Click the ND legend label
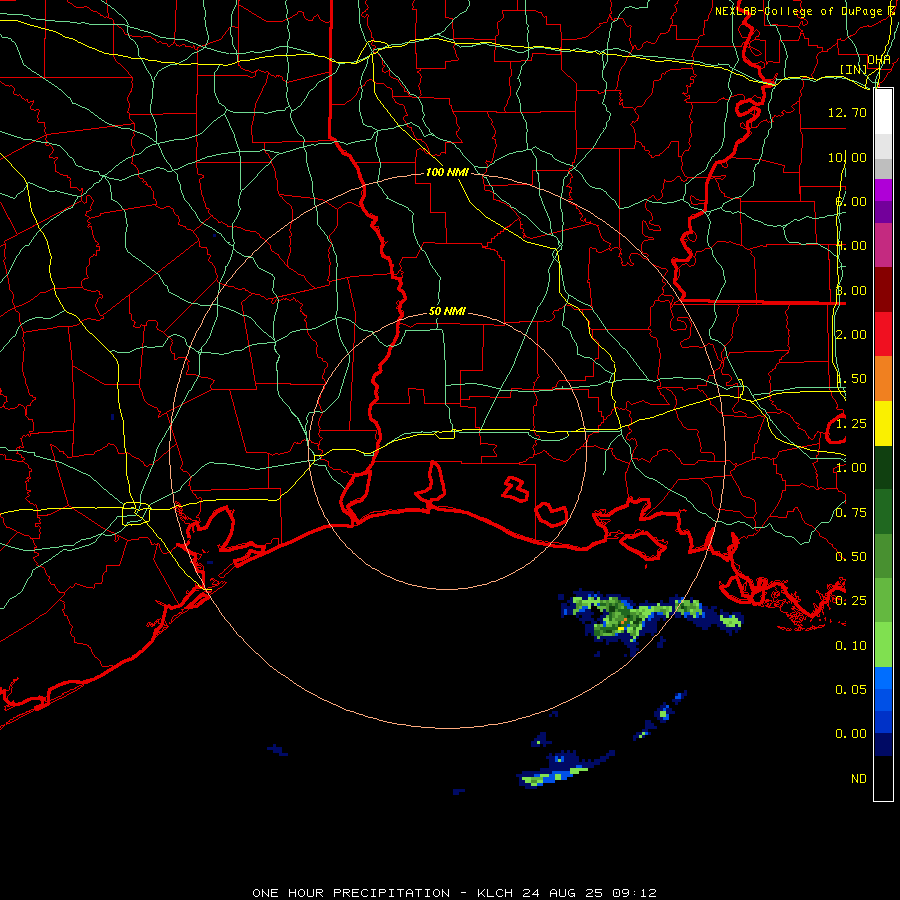Viewport: 900px width, 900px height. [x=859, y=779]
